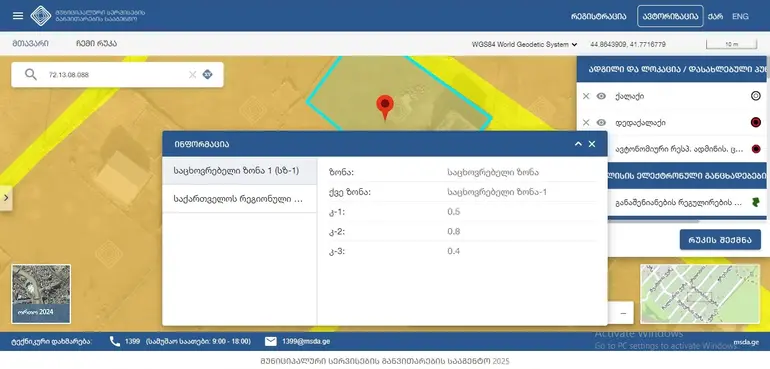Image resolution: width=770 pixels, height=369 pixels.
Task: Click the ავტონომიური რესპ. layer symbol
Action: click(x=756, y=149)
